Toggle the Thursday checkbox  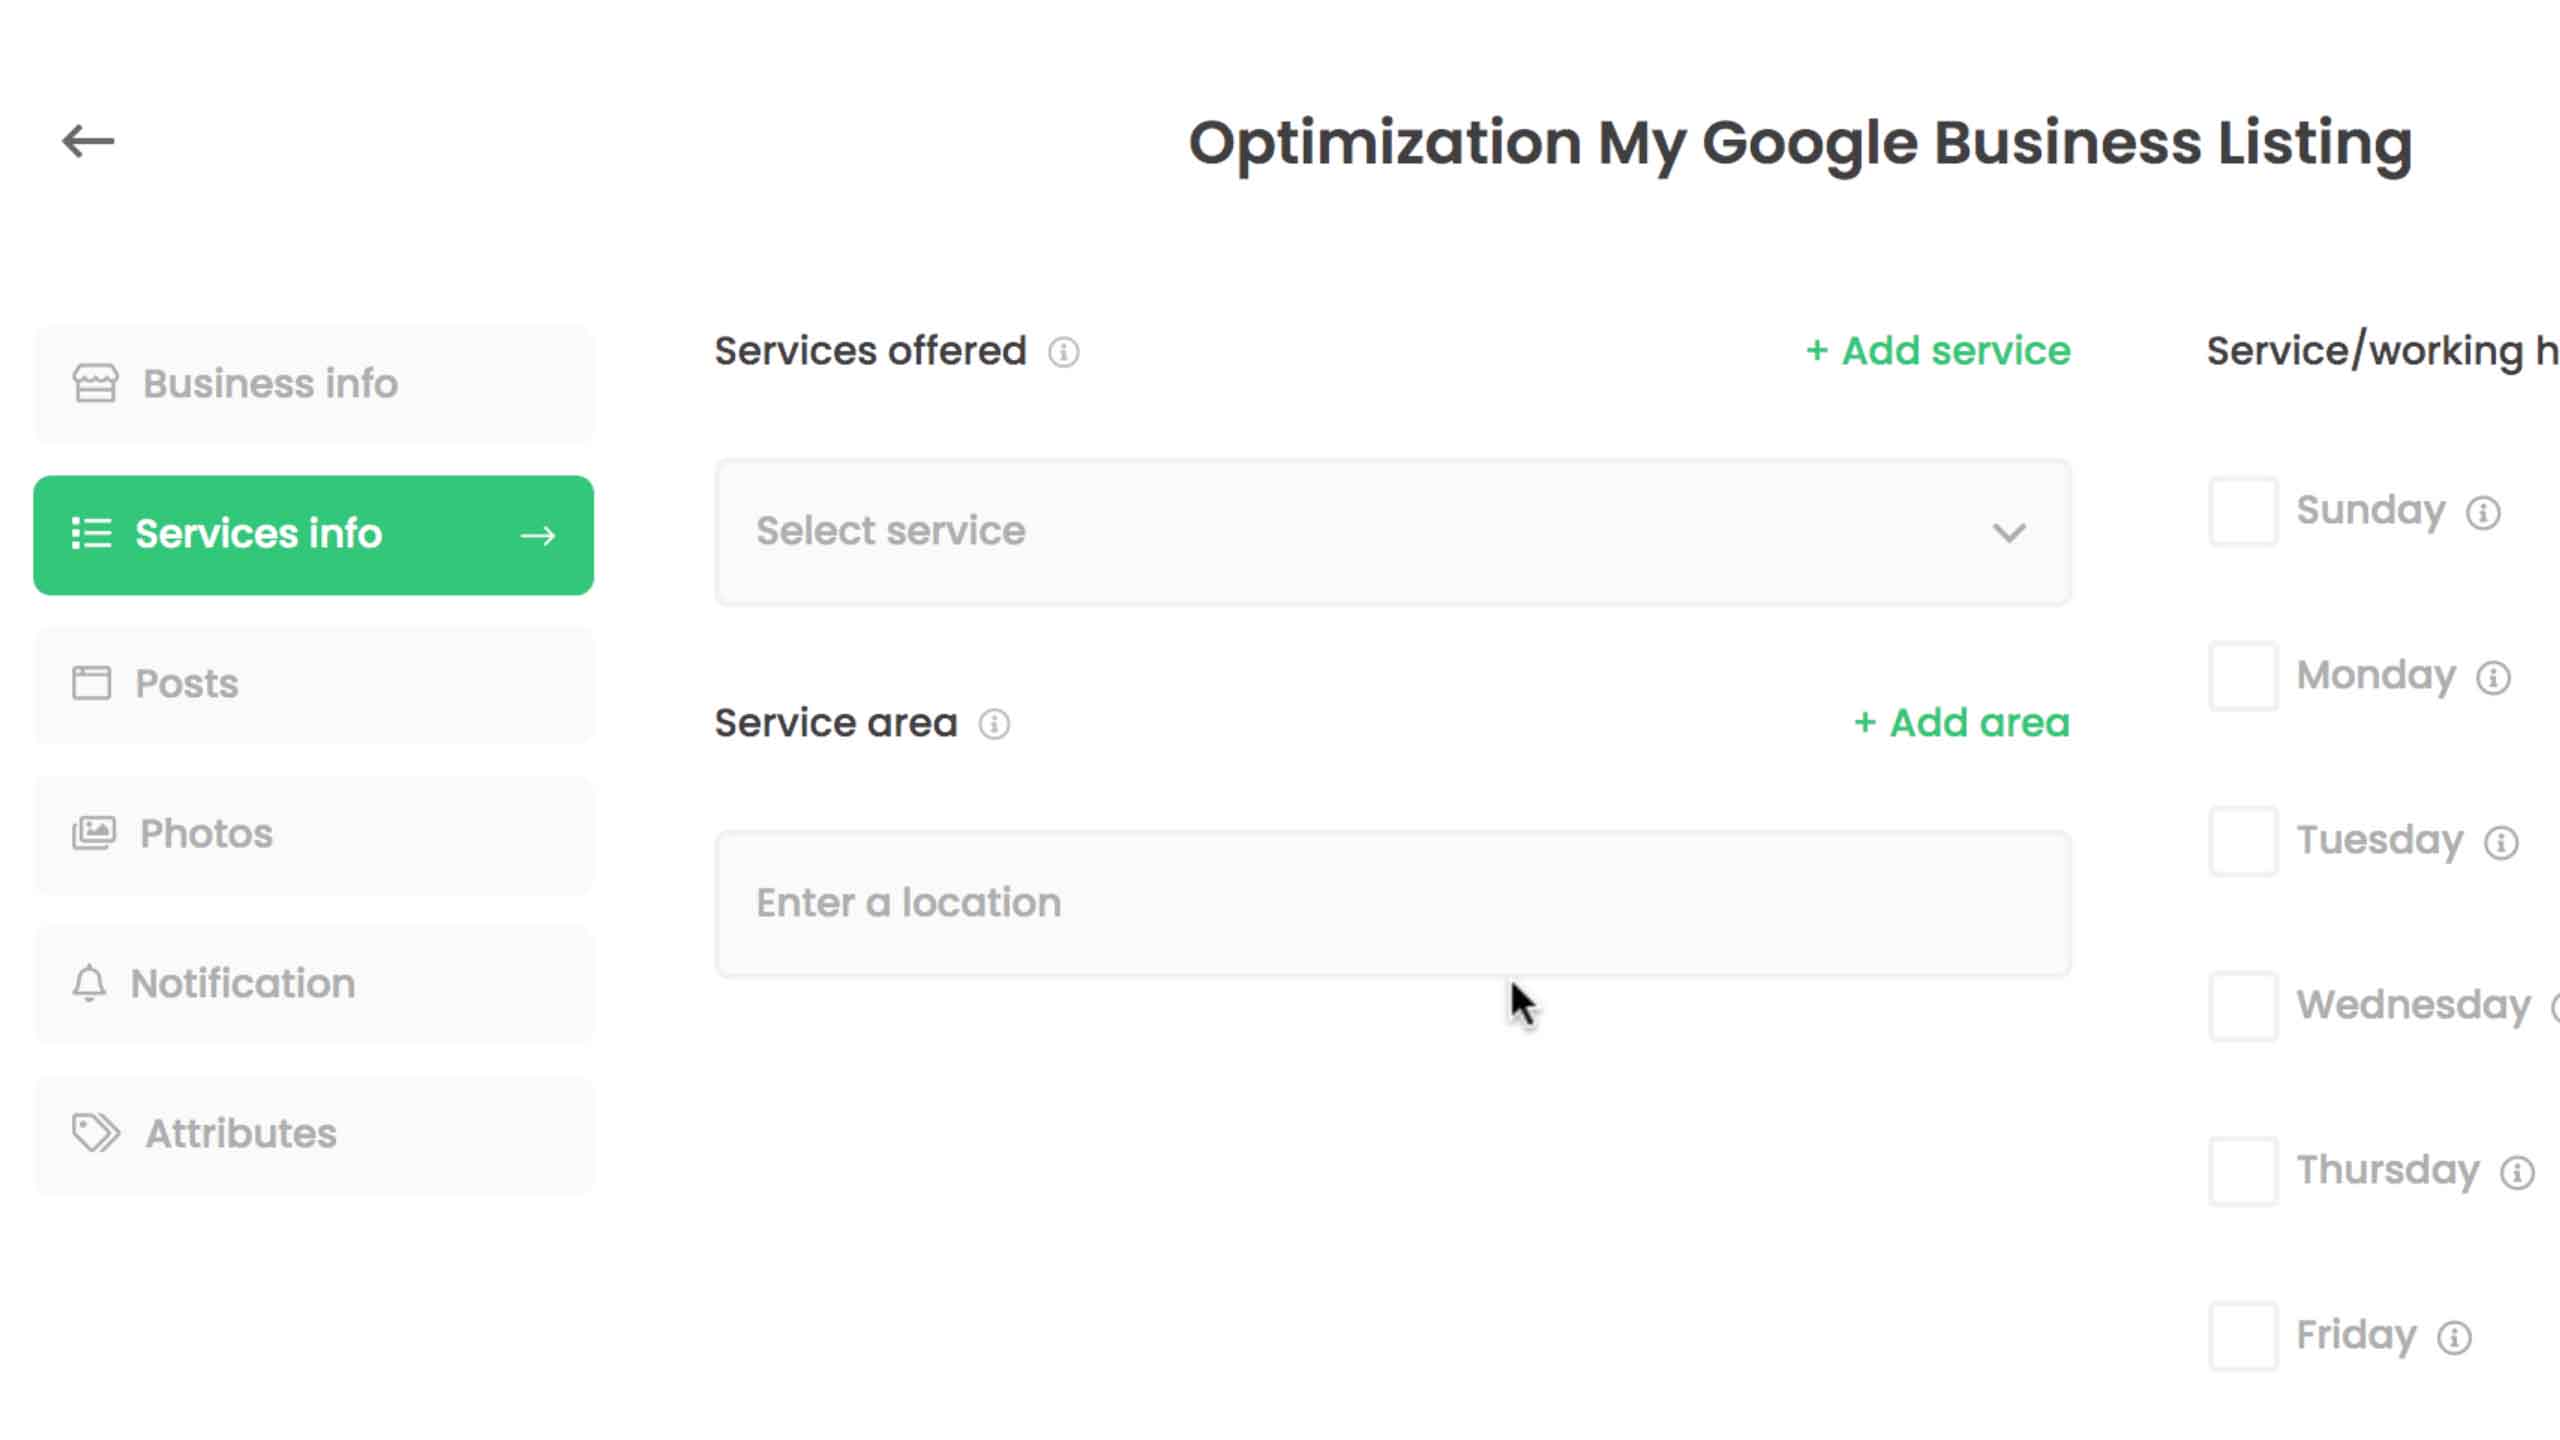tap(2243, 1171)
